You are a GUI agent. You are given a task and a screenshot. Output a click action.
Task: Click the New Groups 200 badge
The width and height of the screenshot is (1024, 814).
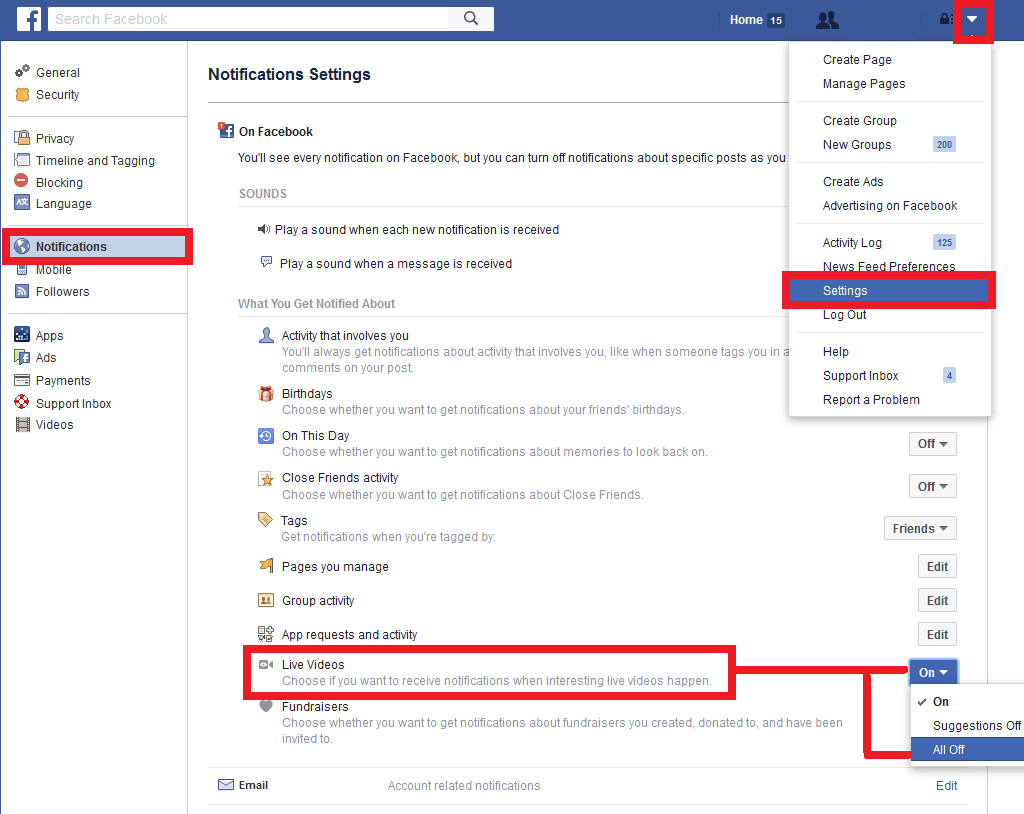click(x=944, y=144)
